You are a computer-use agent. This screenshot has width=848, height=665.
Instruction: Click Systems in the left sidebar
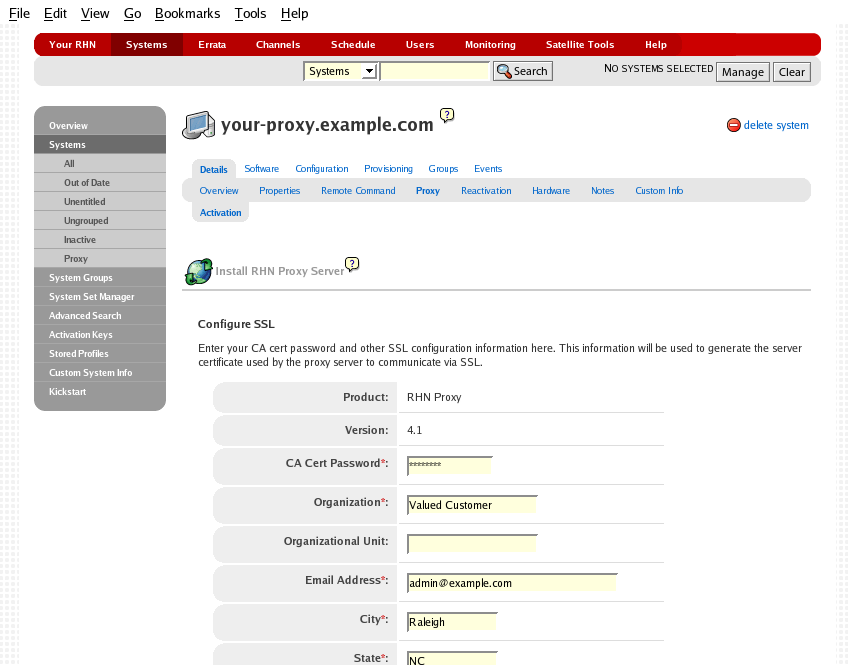pos(100,144)
